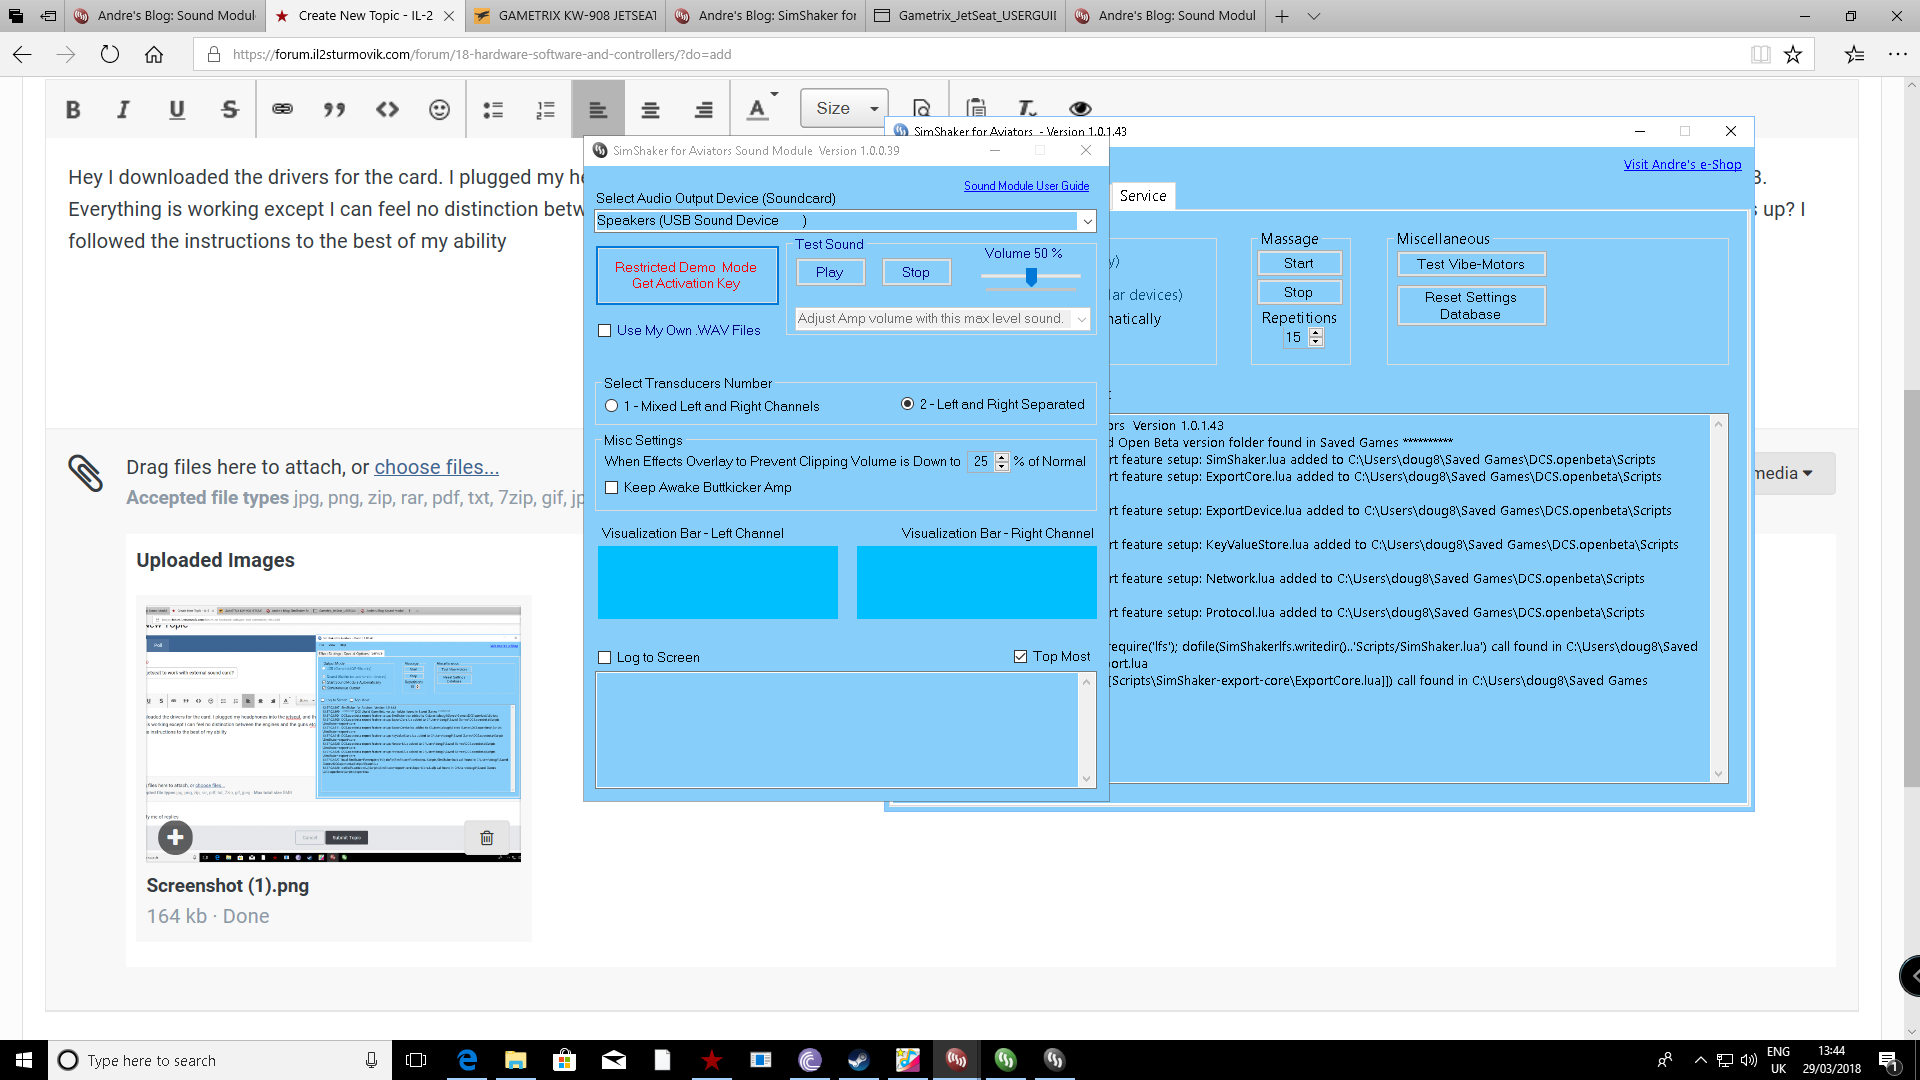Open the font Size dropdown
1920x1080 pixels.
[x=845, y=109]
